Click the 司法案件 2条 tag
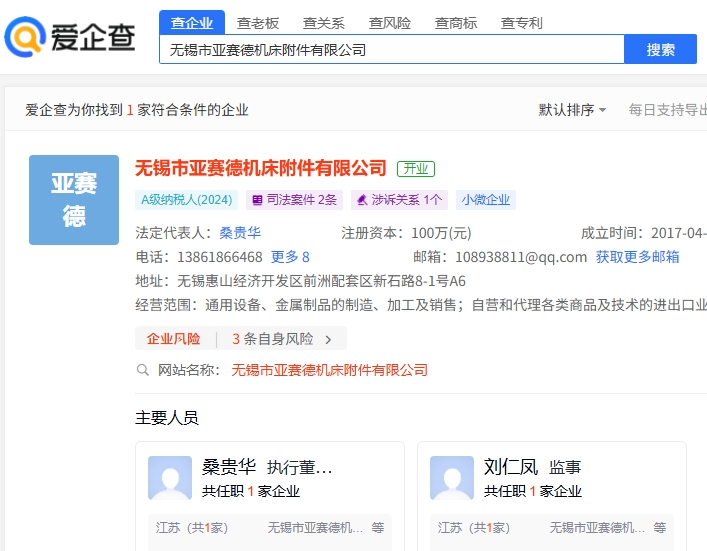Image resolution: width=707 pixels, height=551 pixels. click(x=294, y=200)
